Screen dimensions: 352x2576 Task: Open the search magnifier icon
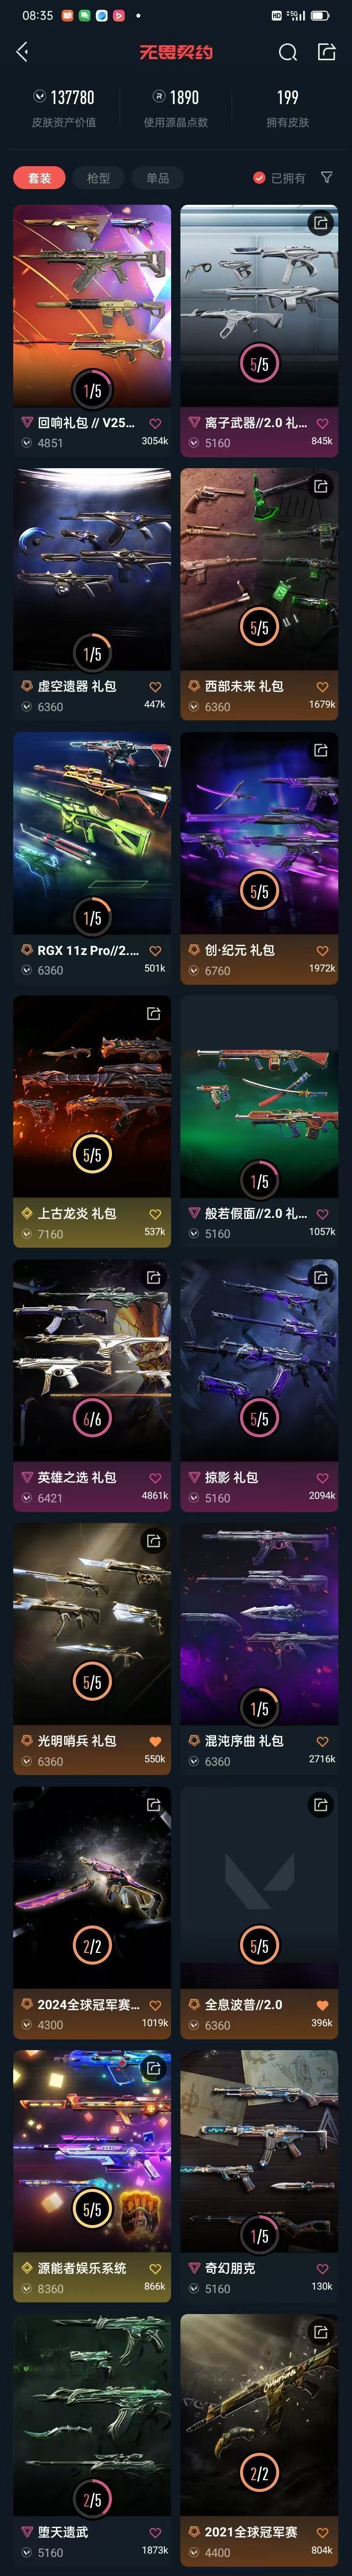pyautogui.click(x=288, y=52)
